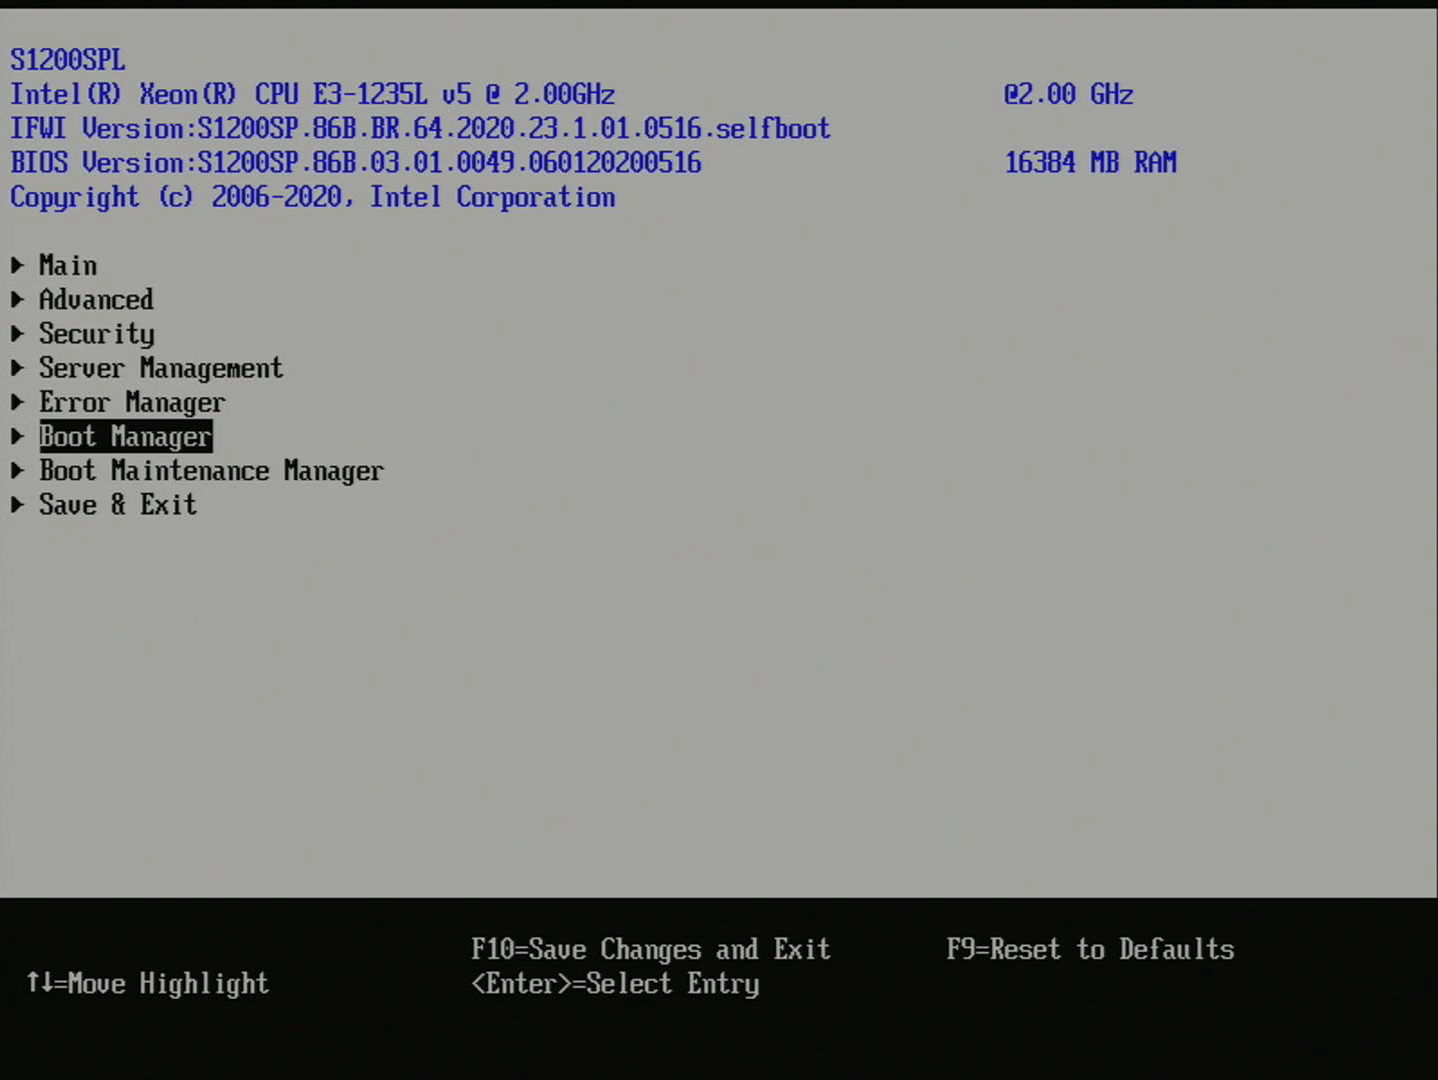Select Save & Exit entry
Viewport: 1438px width, 1080px height.
[118, 504]
